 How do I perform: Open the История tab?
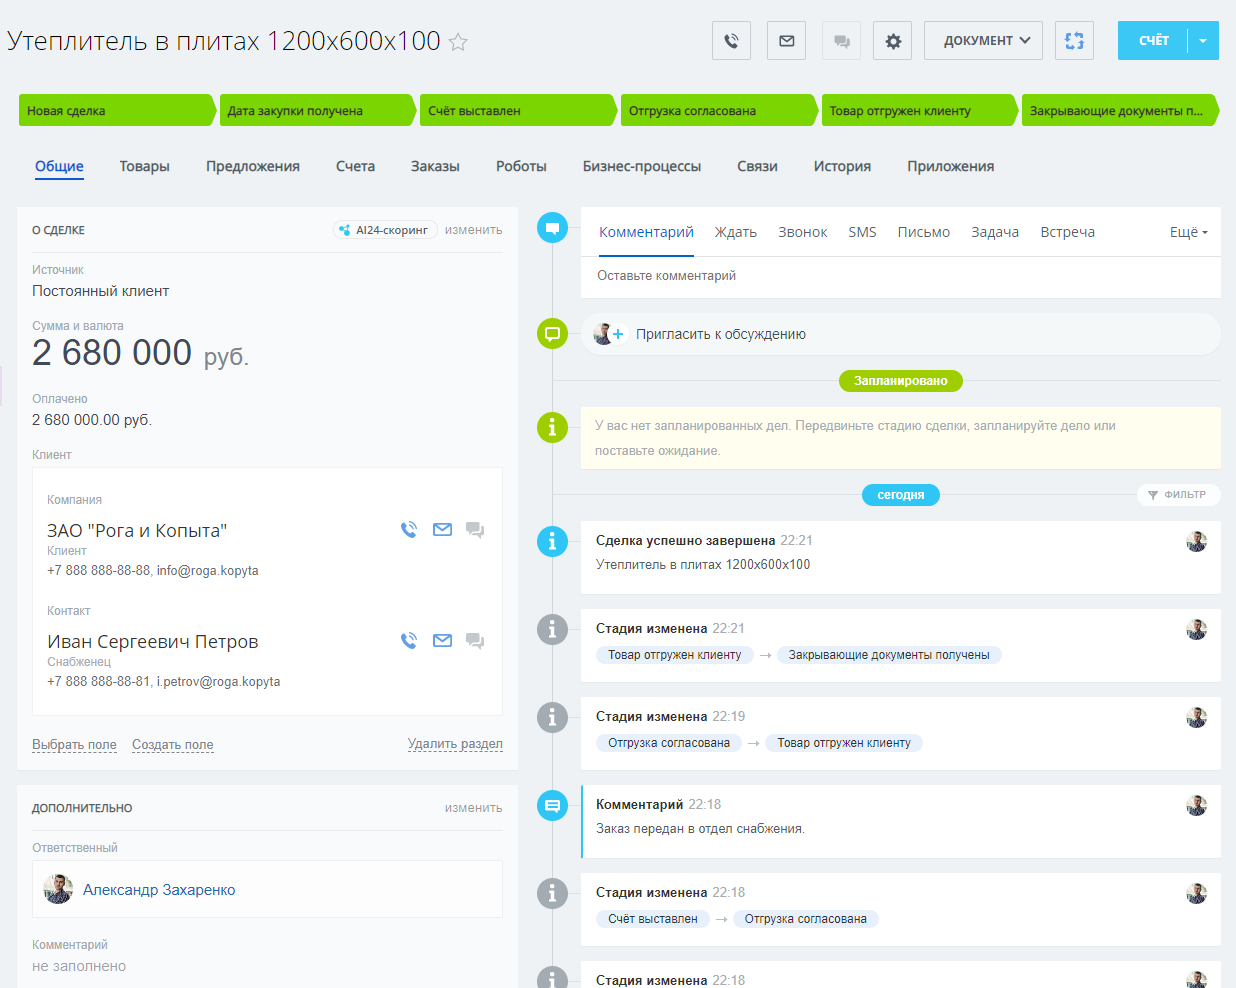(x=842, y=166)
